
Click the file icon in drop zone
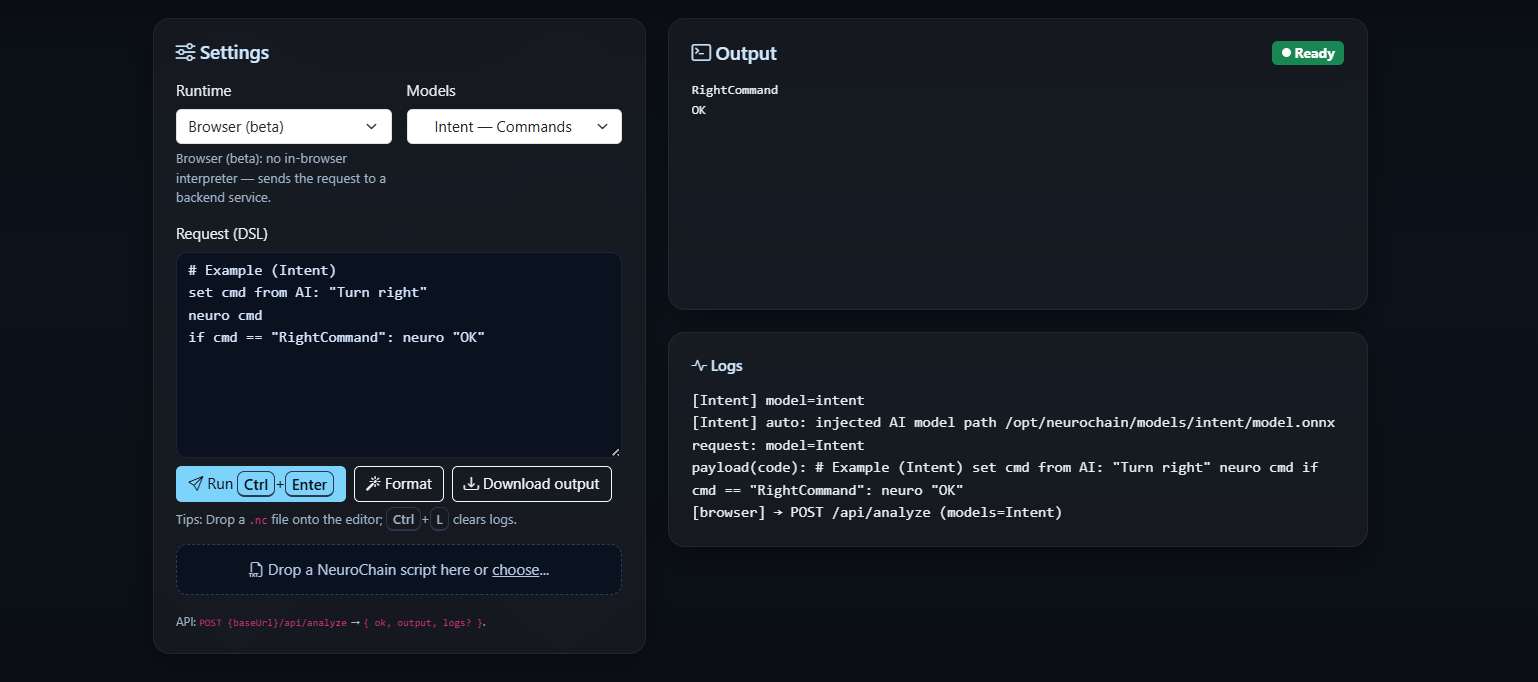[x=256, y=570]
